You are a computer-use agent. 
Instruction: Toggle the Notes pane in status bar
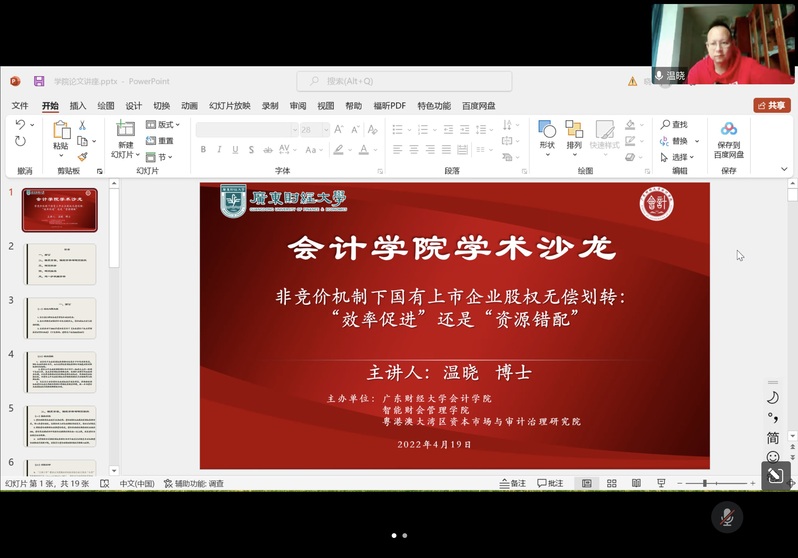click(x=512, y=484)
